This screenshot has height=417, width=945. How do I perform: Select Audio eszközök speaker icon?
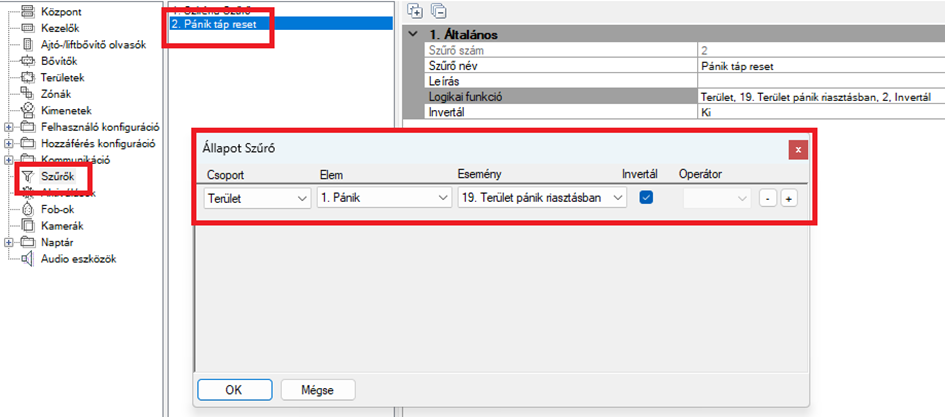click(x=28, y=258)
